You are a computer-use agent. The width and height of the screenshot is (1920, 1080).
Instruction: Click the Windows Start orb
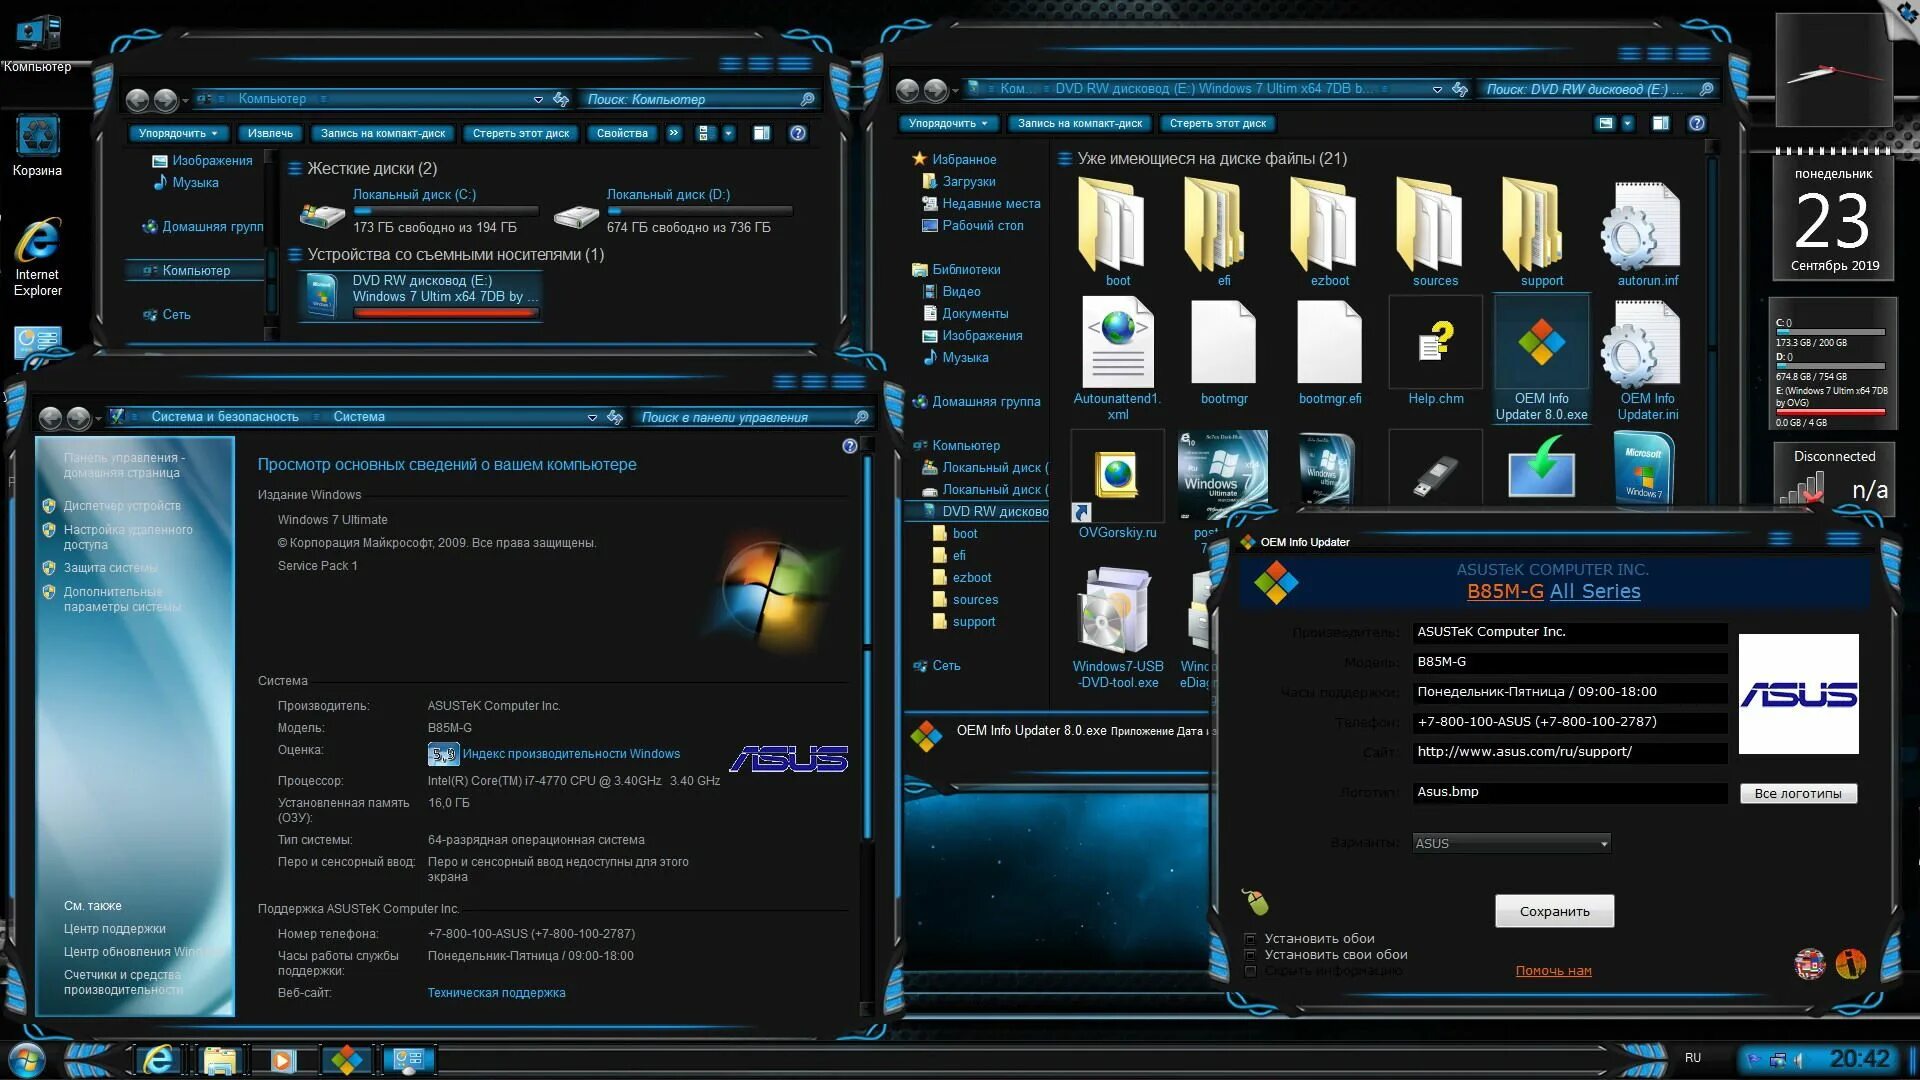pyautogui.click(x=26, y=1059)
